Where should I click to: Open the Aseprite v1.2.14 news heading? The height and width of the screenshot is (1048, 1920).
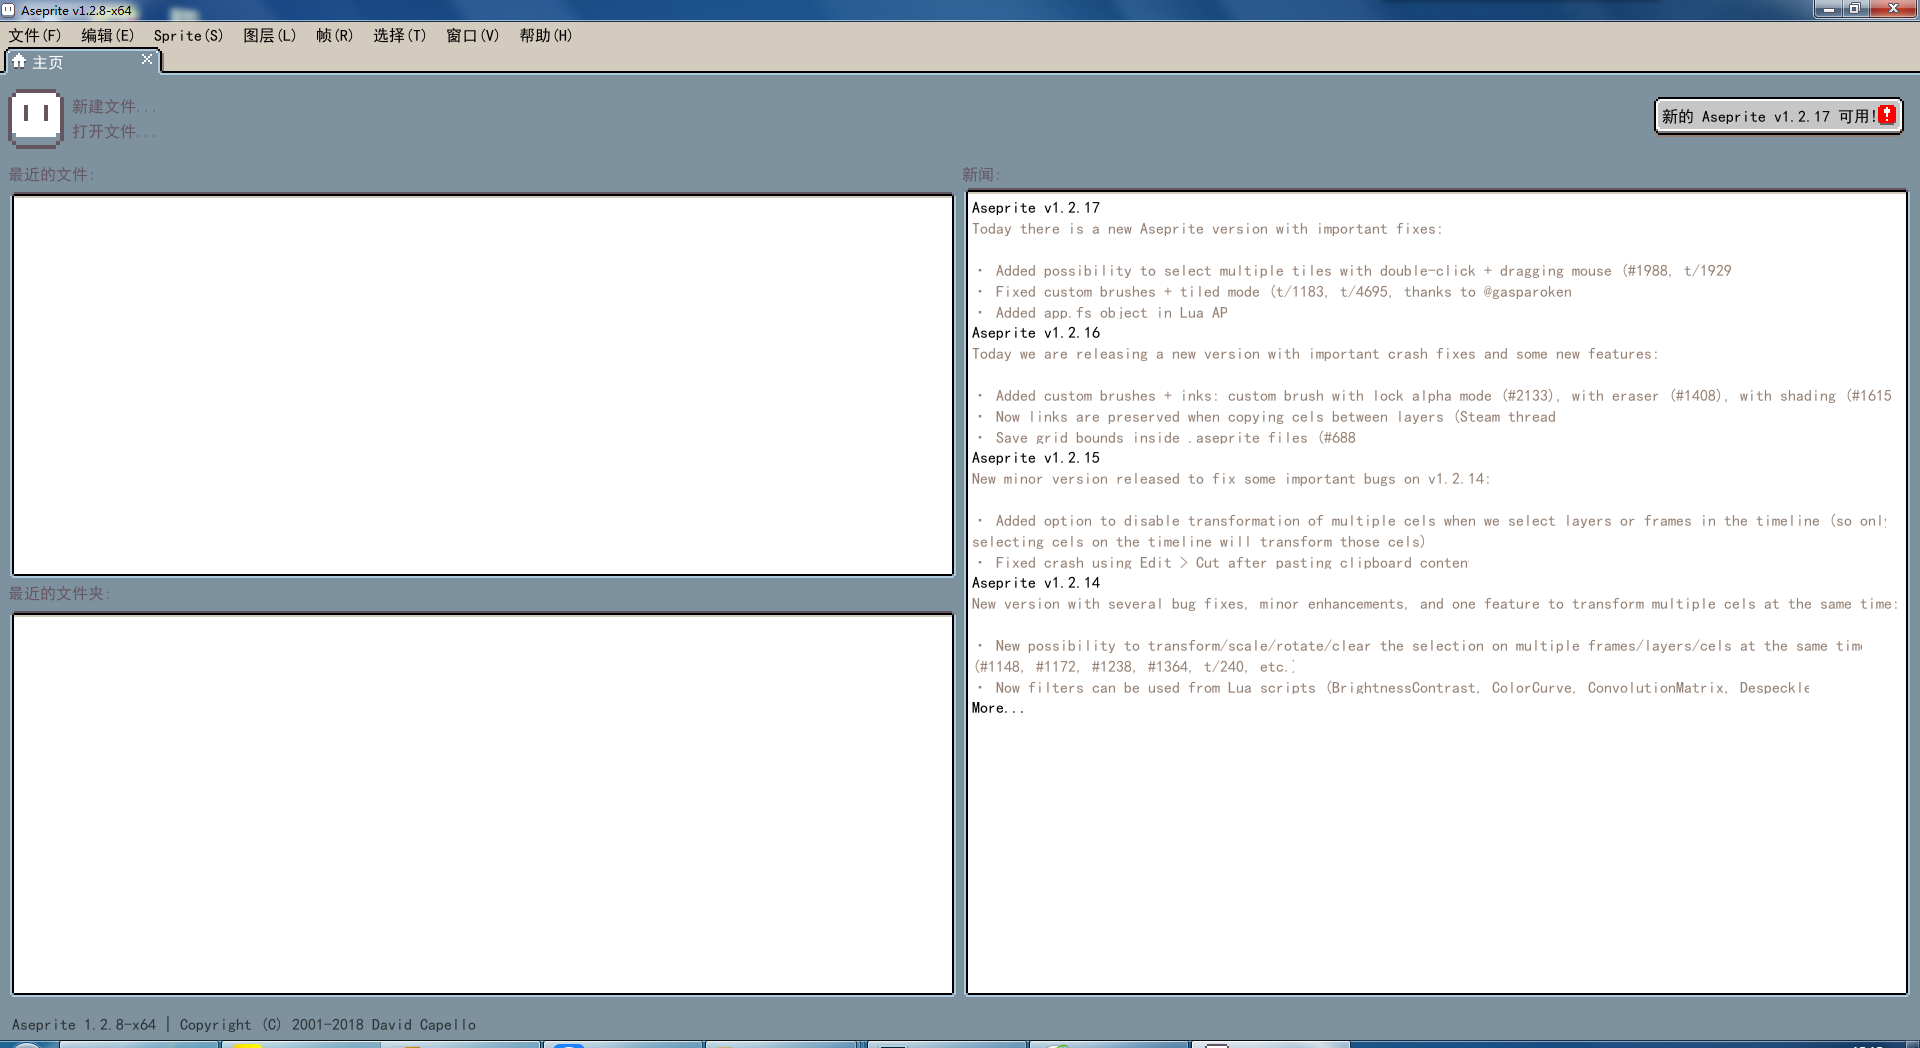[x=1035, y=583]
